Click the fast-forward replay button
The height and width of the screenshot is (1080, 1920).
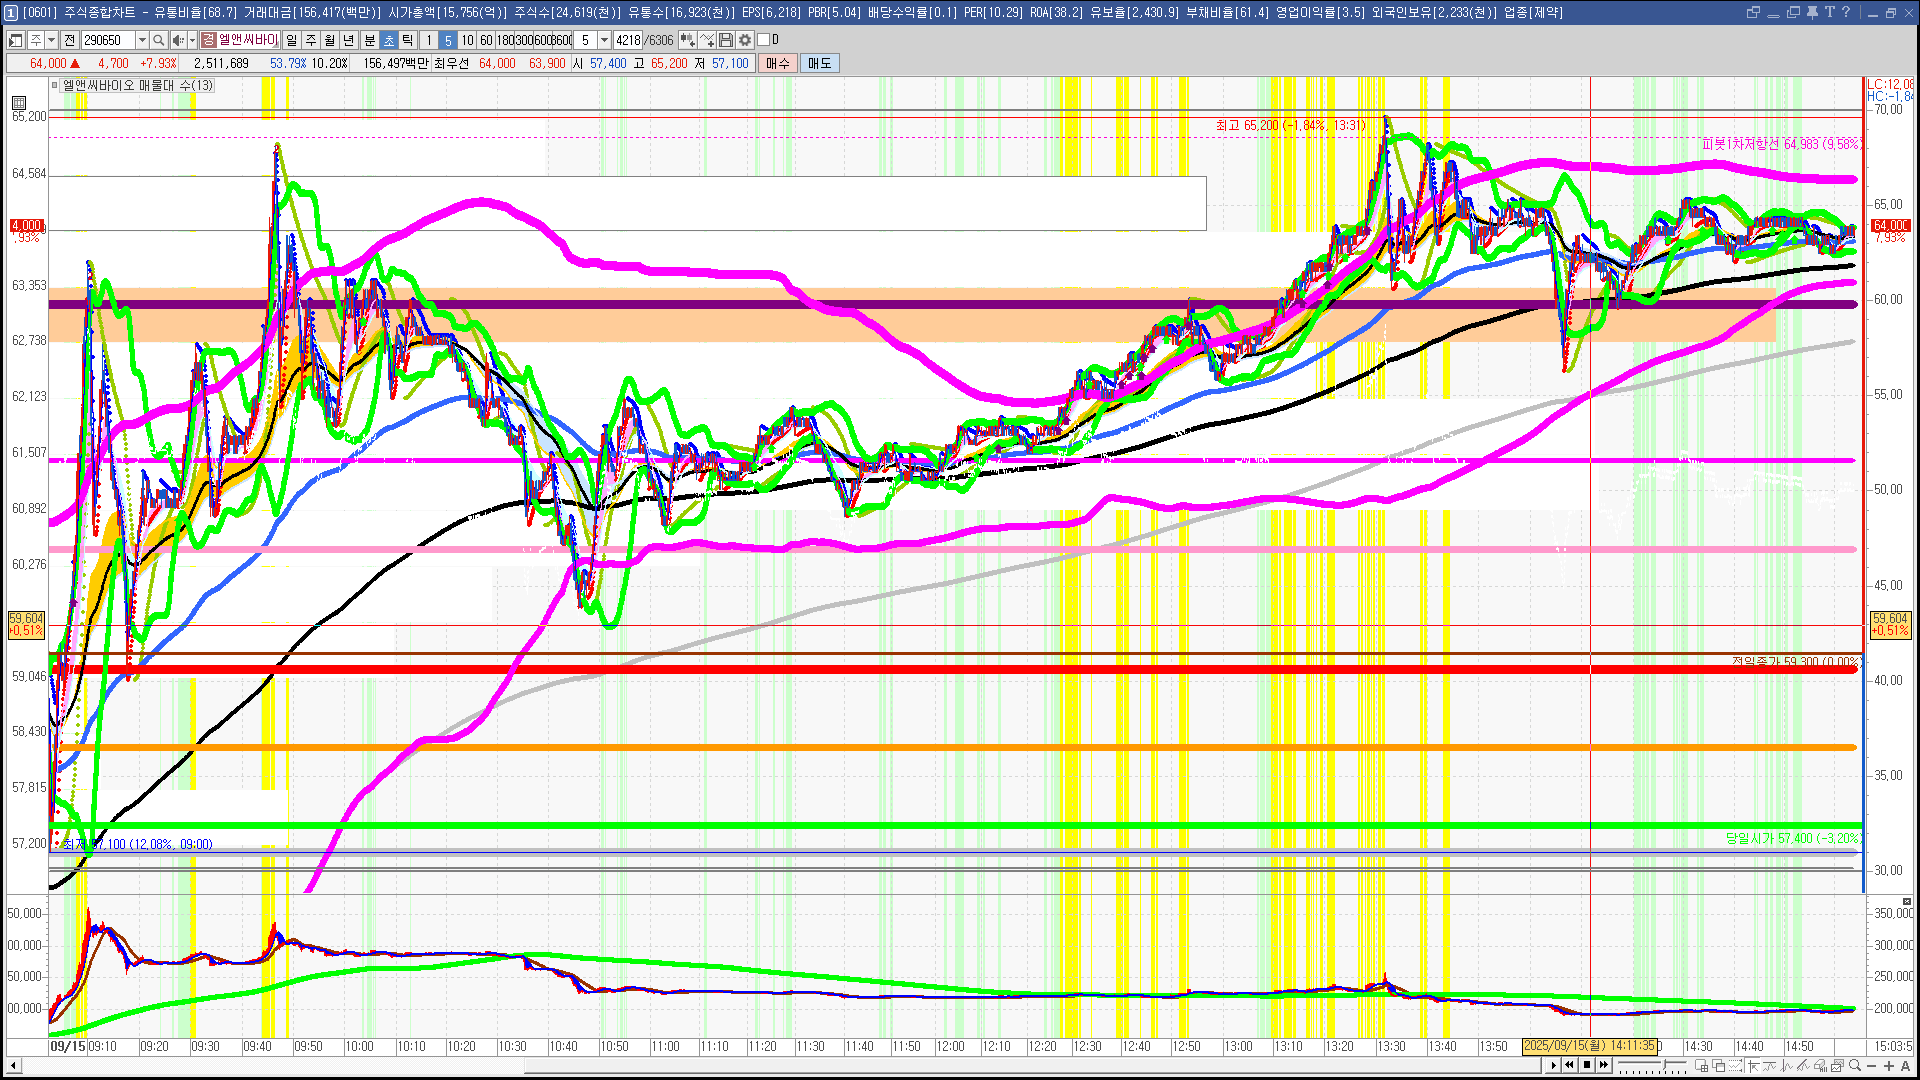click(1604, 1065)
